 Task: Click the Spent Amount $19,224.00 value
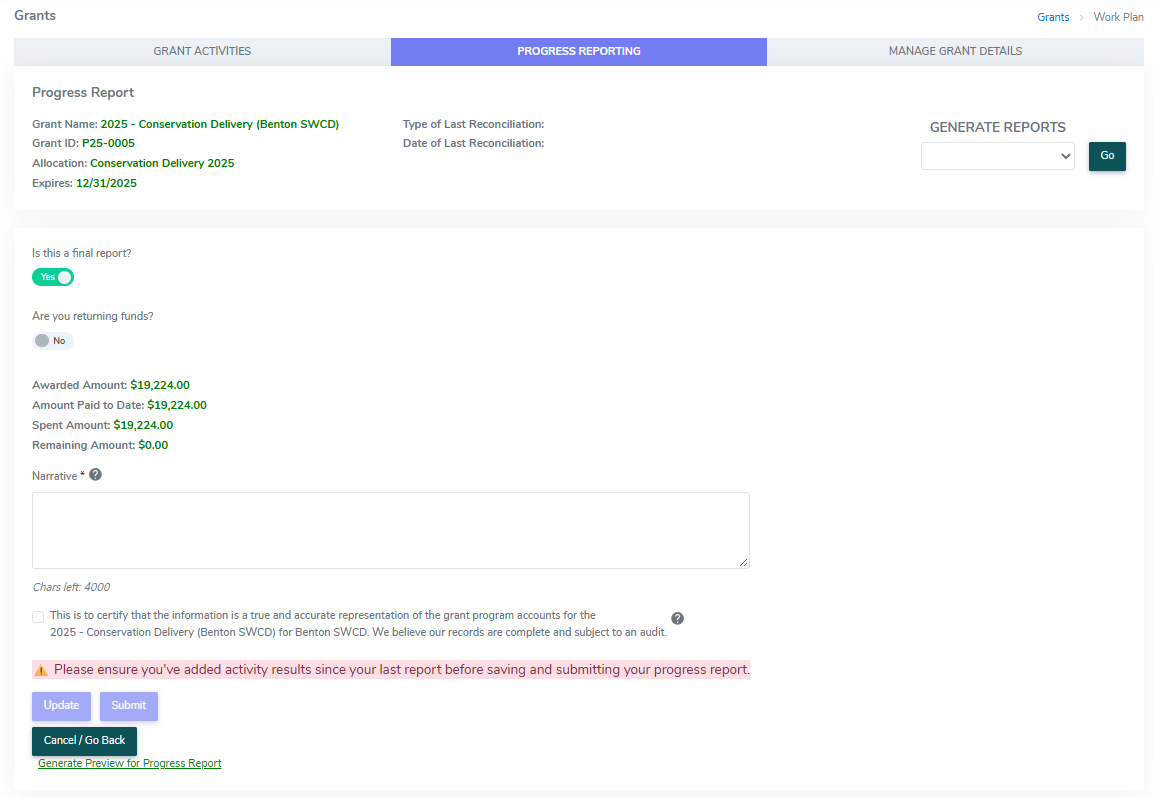pos(143,425)
